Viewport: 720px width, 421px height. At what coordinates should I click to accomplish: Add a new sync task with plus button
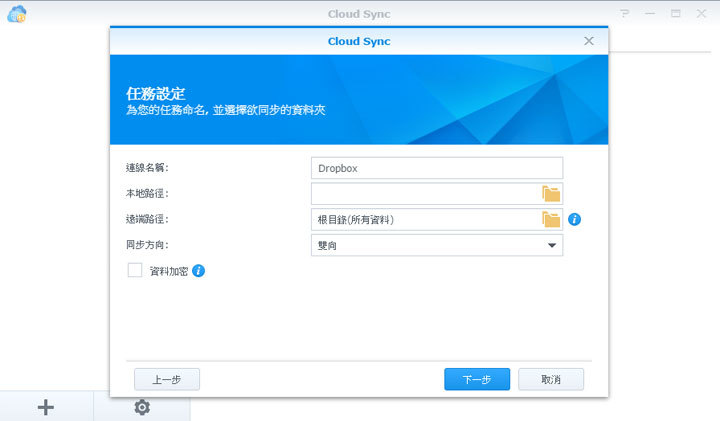(x=46, y=407)
